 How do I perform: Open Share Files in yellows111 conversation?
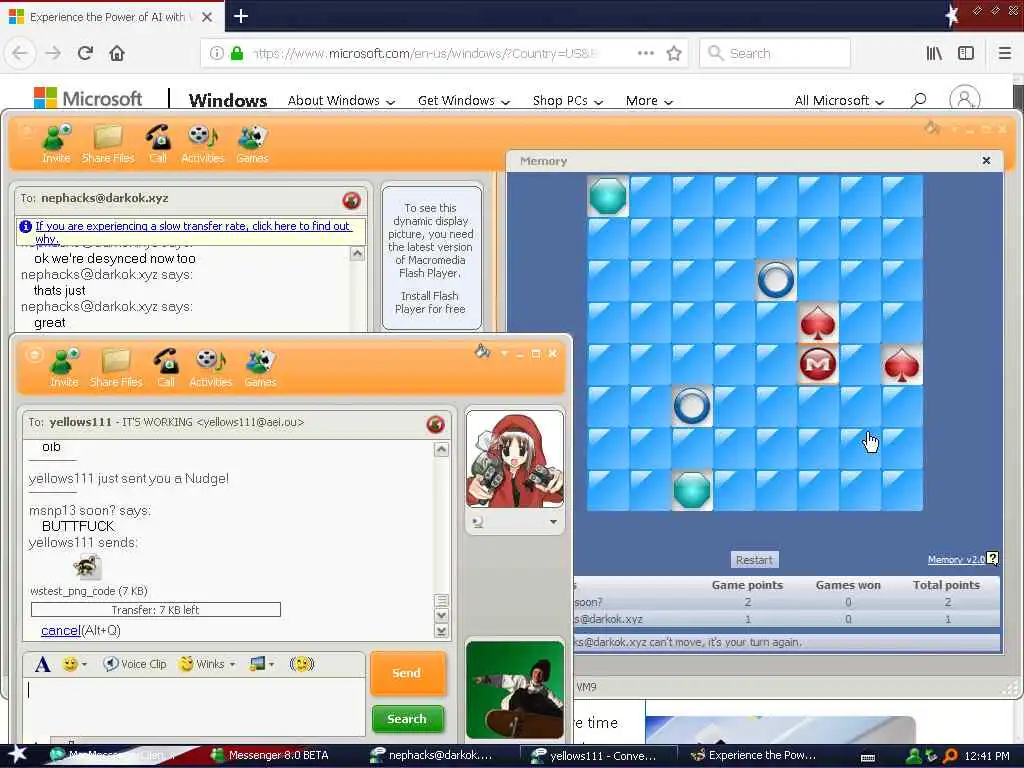click(116, 367)
